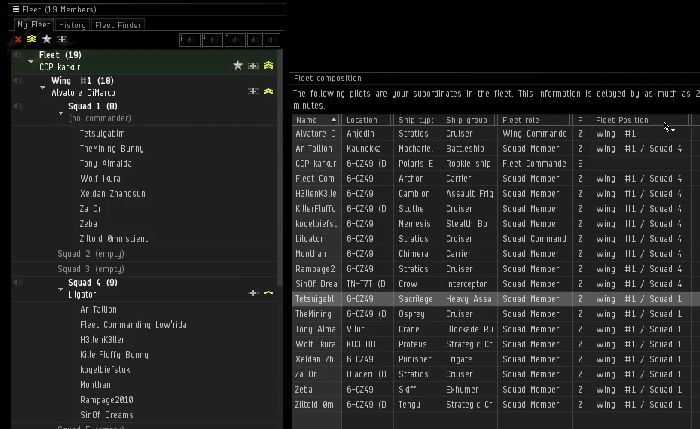The height and width of the screenshot is (429, 700).
Task: Select Tetsuigabim in Squad 1
Action: point(102,133)
